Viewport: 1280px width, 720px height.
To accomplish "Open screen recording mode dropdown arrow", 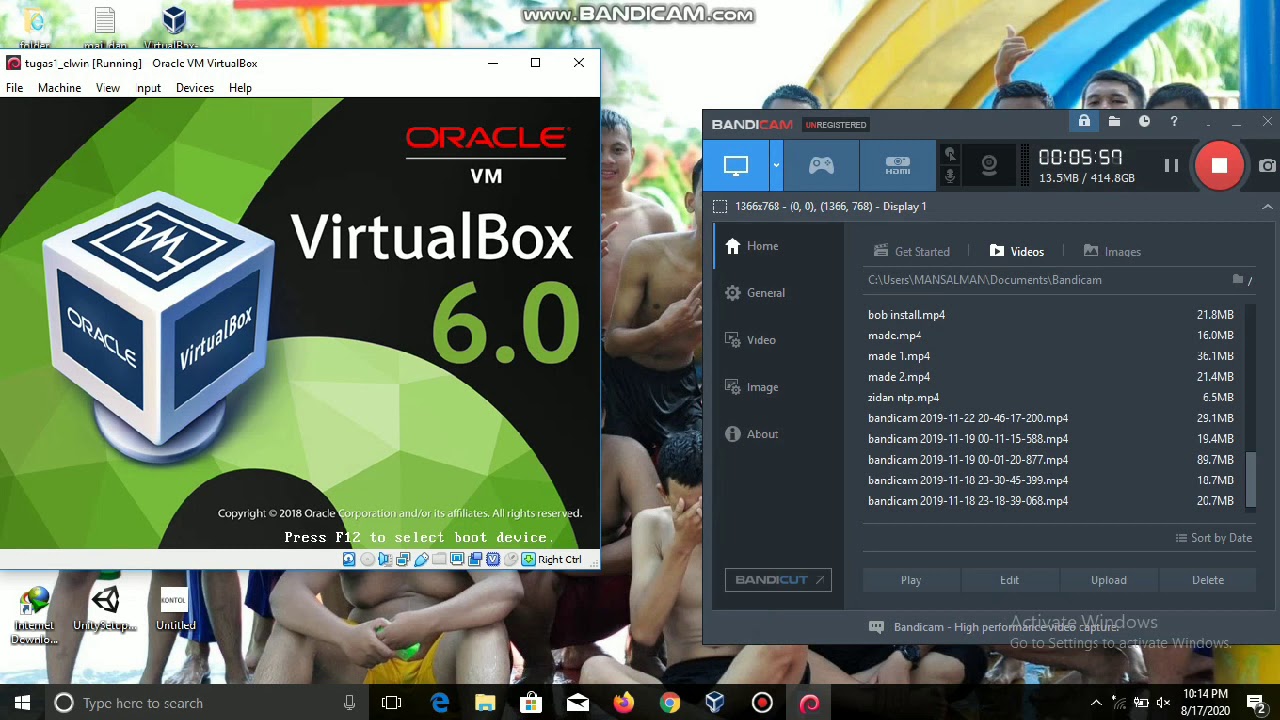I will tap(776, 166).
